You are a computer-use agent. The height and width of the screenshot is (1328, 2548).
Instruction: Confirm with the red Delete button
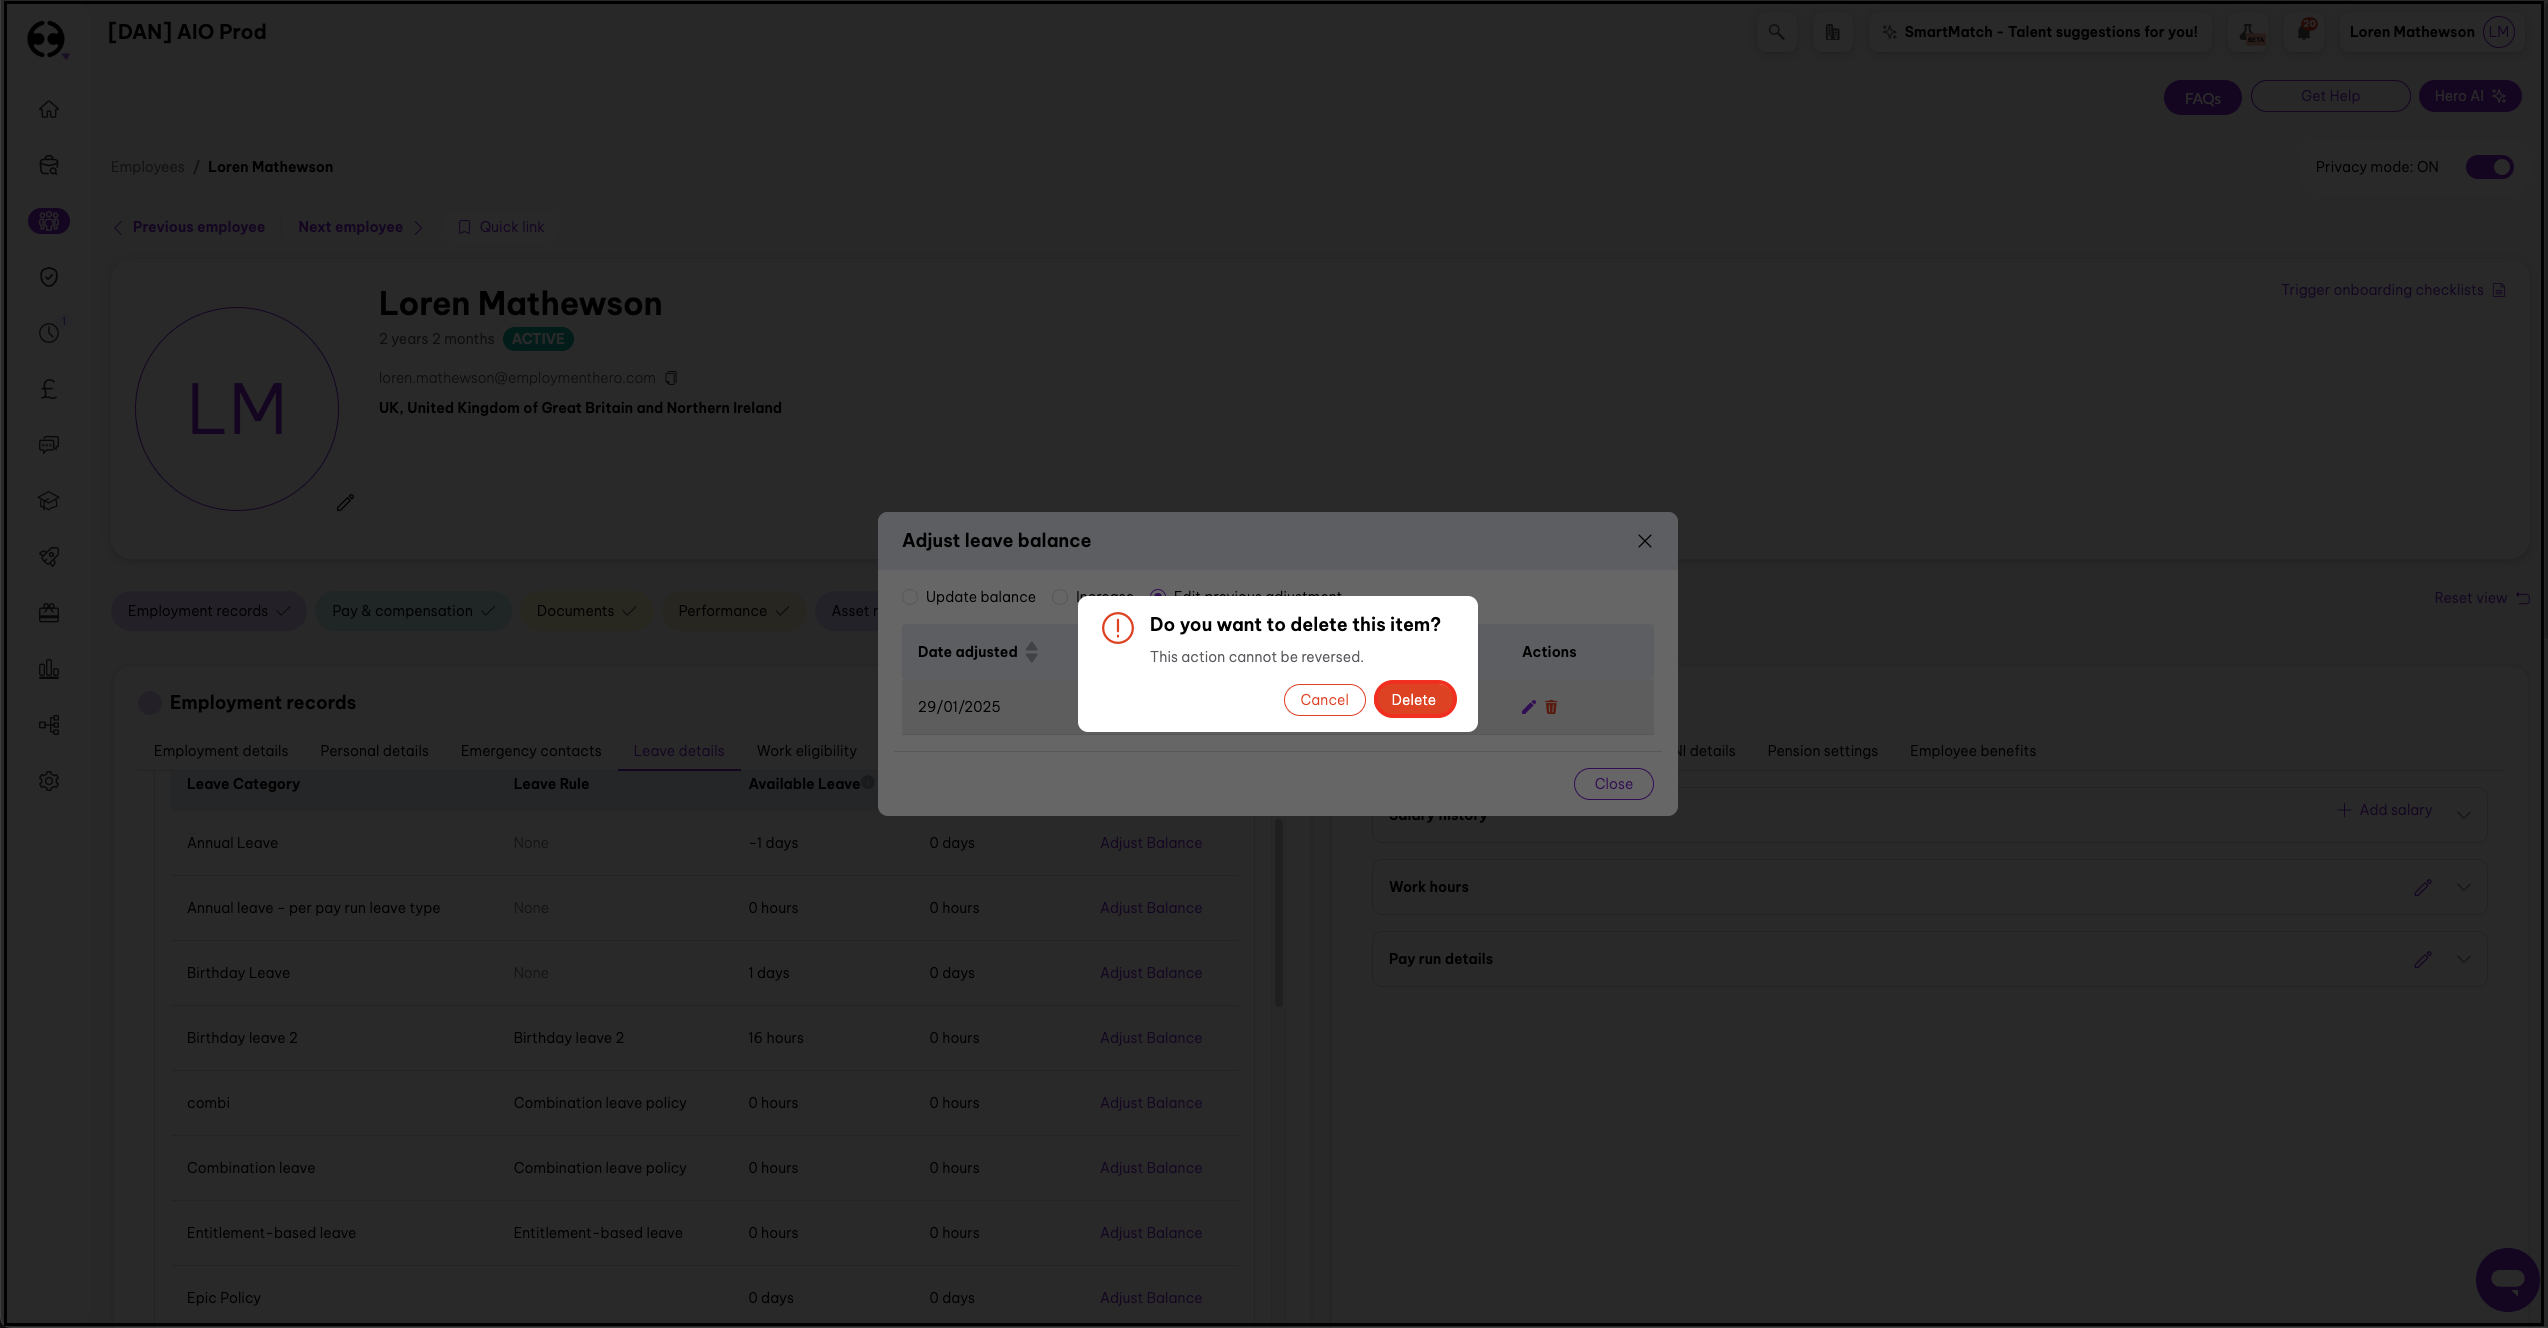(x=1414, y=700)
